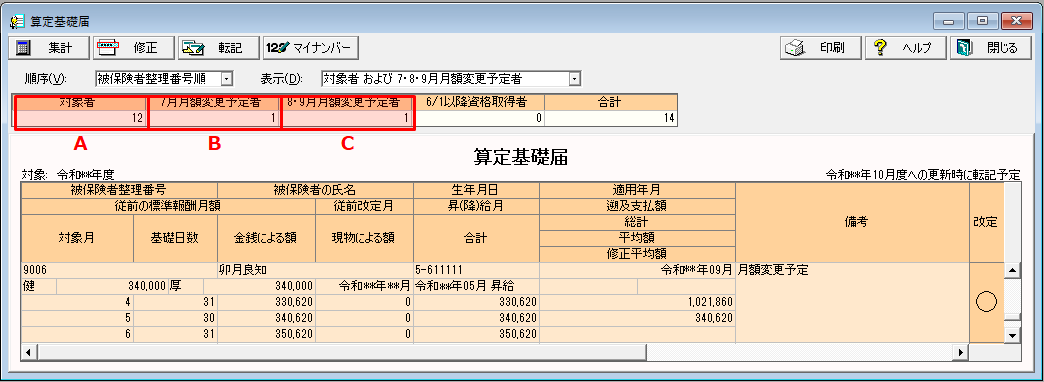Click the 月額変更予定 remark cell
This screenshot has width=1044, height=382.
(852, 303)
